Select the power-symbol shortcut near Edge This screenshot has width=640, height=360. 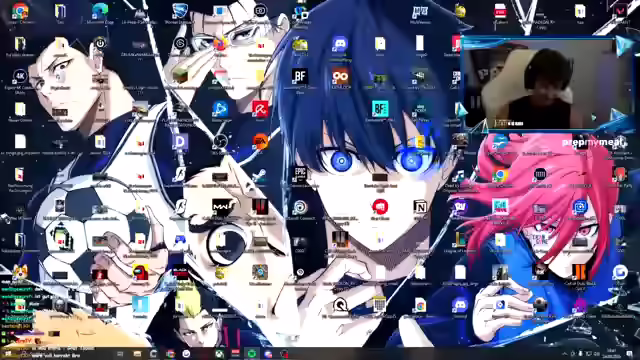[100, 43]
